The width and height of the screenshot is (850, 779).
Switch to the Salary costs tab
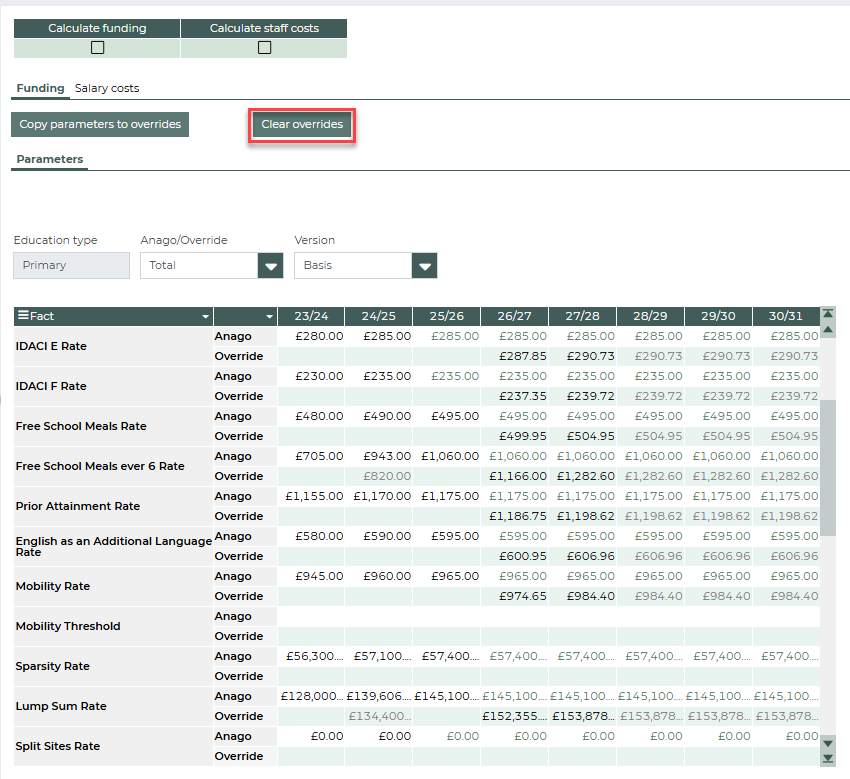tap(107, 88)
